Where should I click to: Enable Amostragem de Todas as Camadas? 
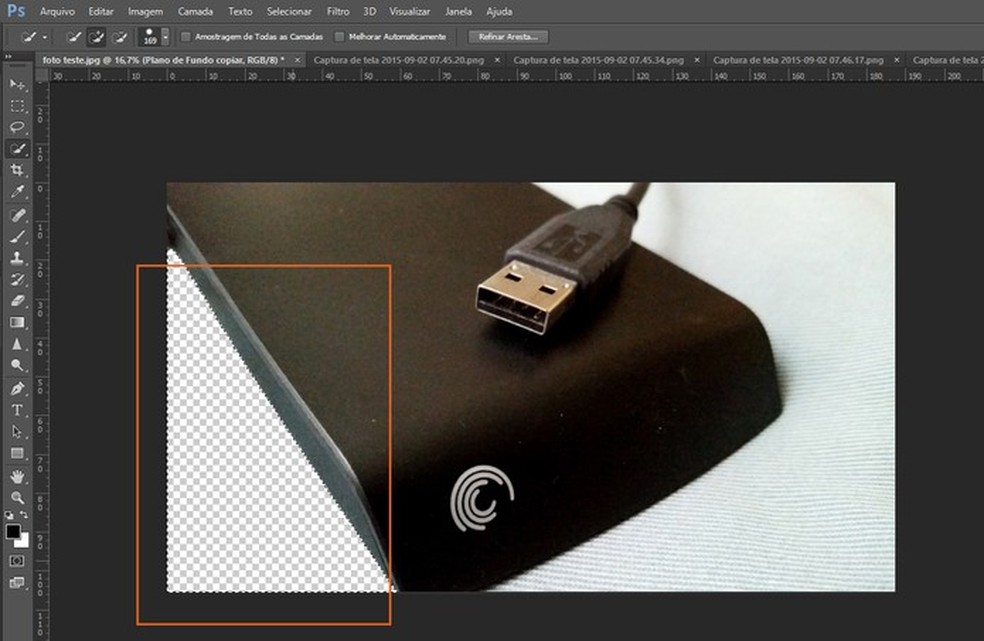coord(186,37)
